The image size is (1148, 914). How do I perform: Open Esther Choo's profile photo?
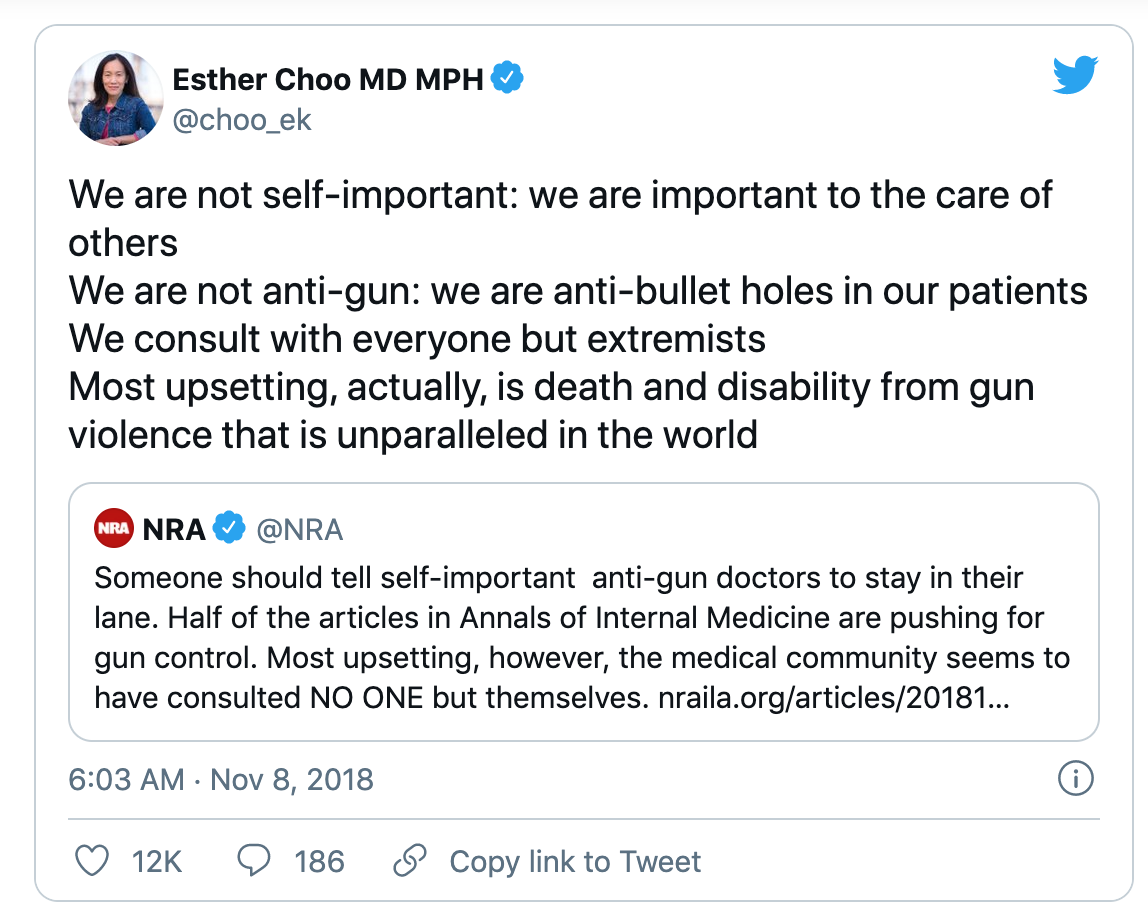point(115,98)
